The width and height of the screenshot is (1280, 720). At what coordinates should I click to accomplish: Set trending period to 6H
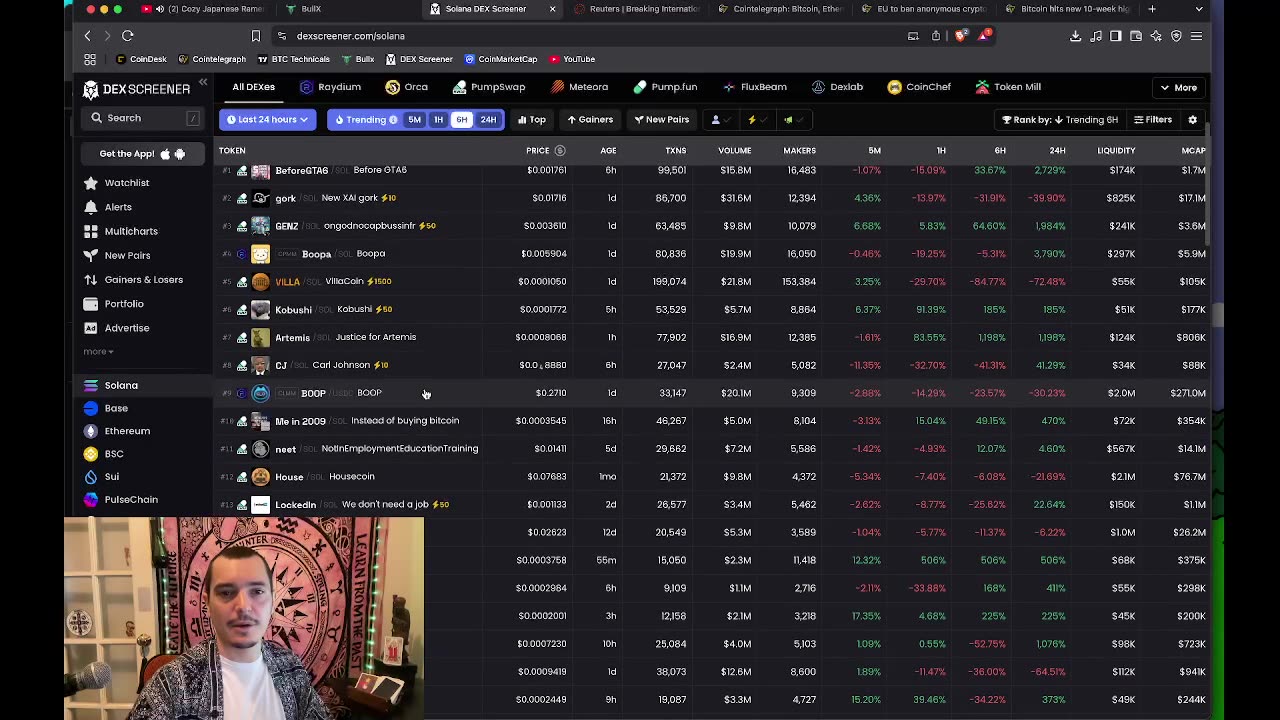click(462, 120)
